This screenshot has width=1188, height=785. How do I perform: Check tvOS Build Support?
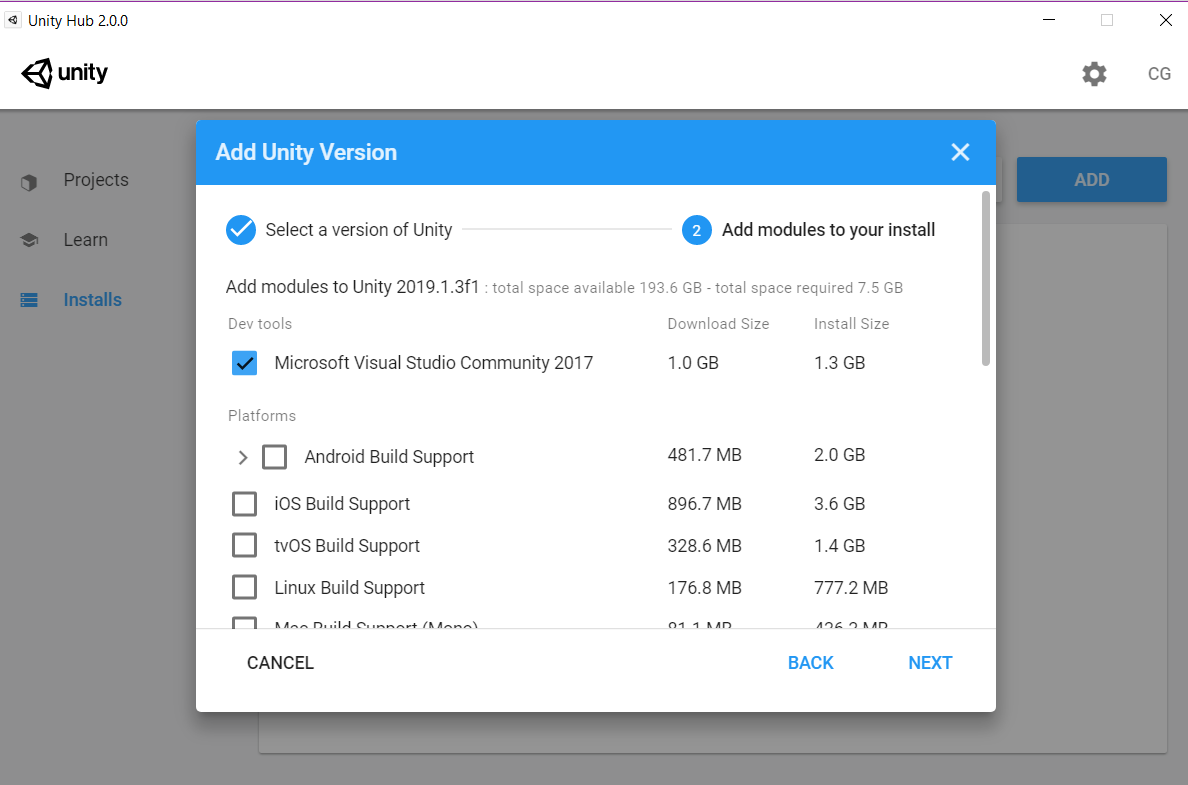245,545
